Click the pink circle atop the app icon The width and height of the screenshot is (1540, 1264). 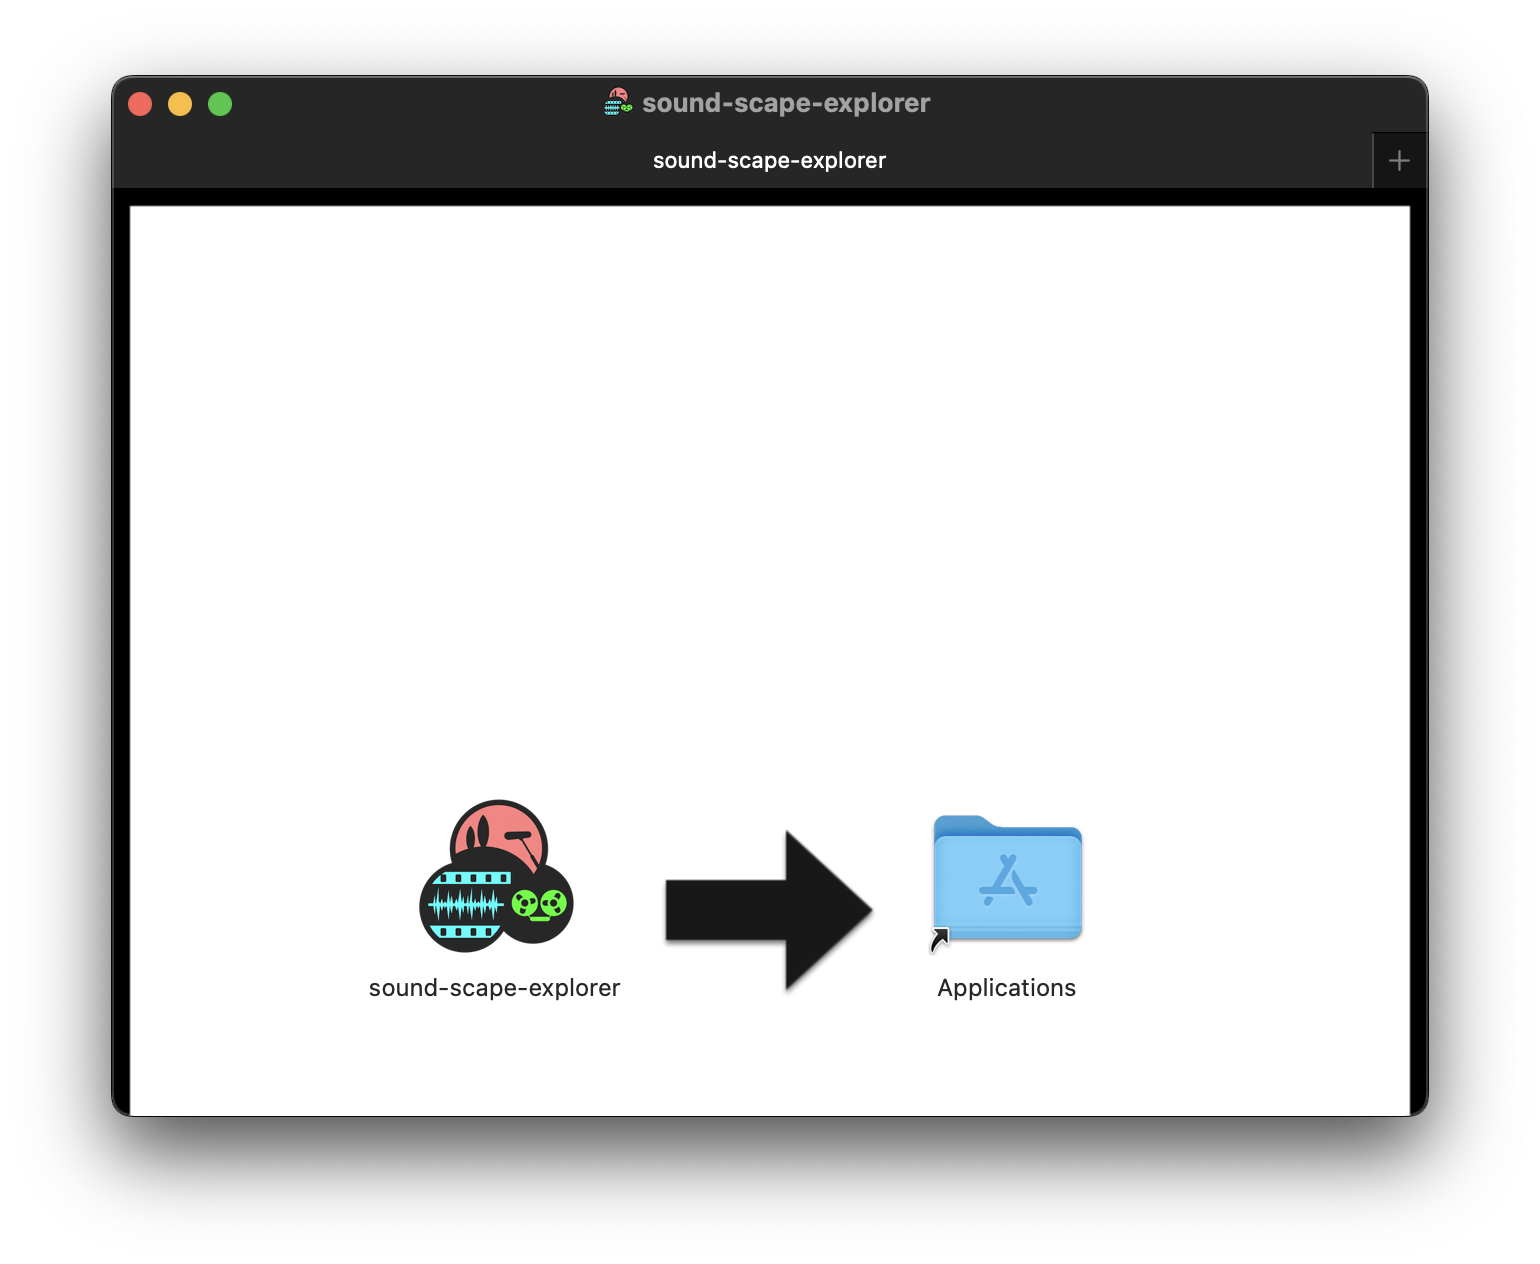pyautogui.click(x=499, y=828)
